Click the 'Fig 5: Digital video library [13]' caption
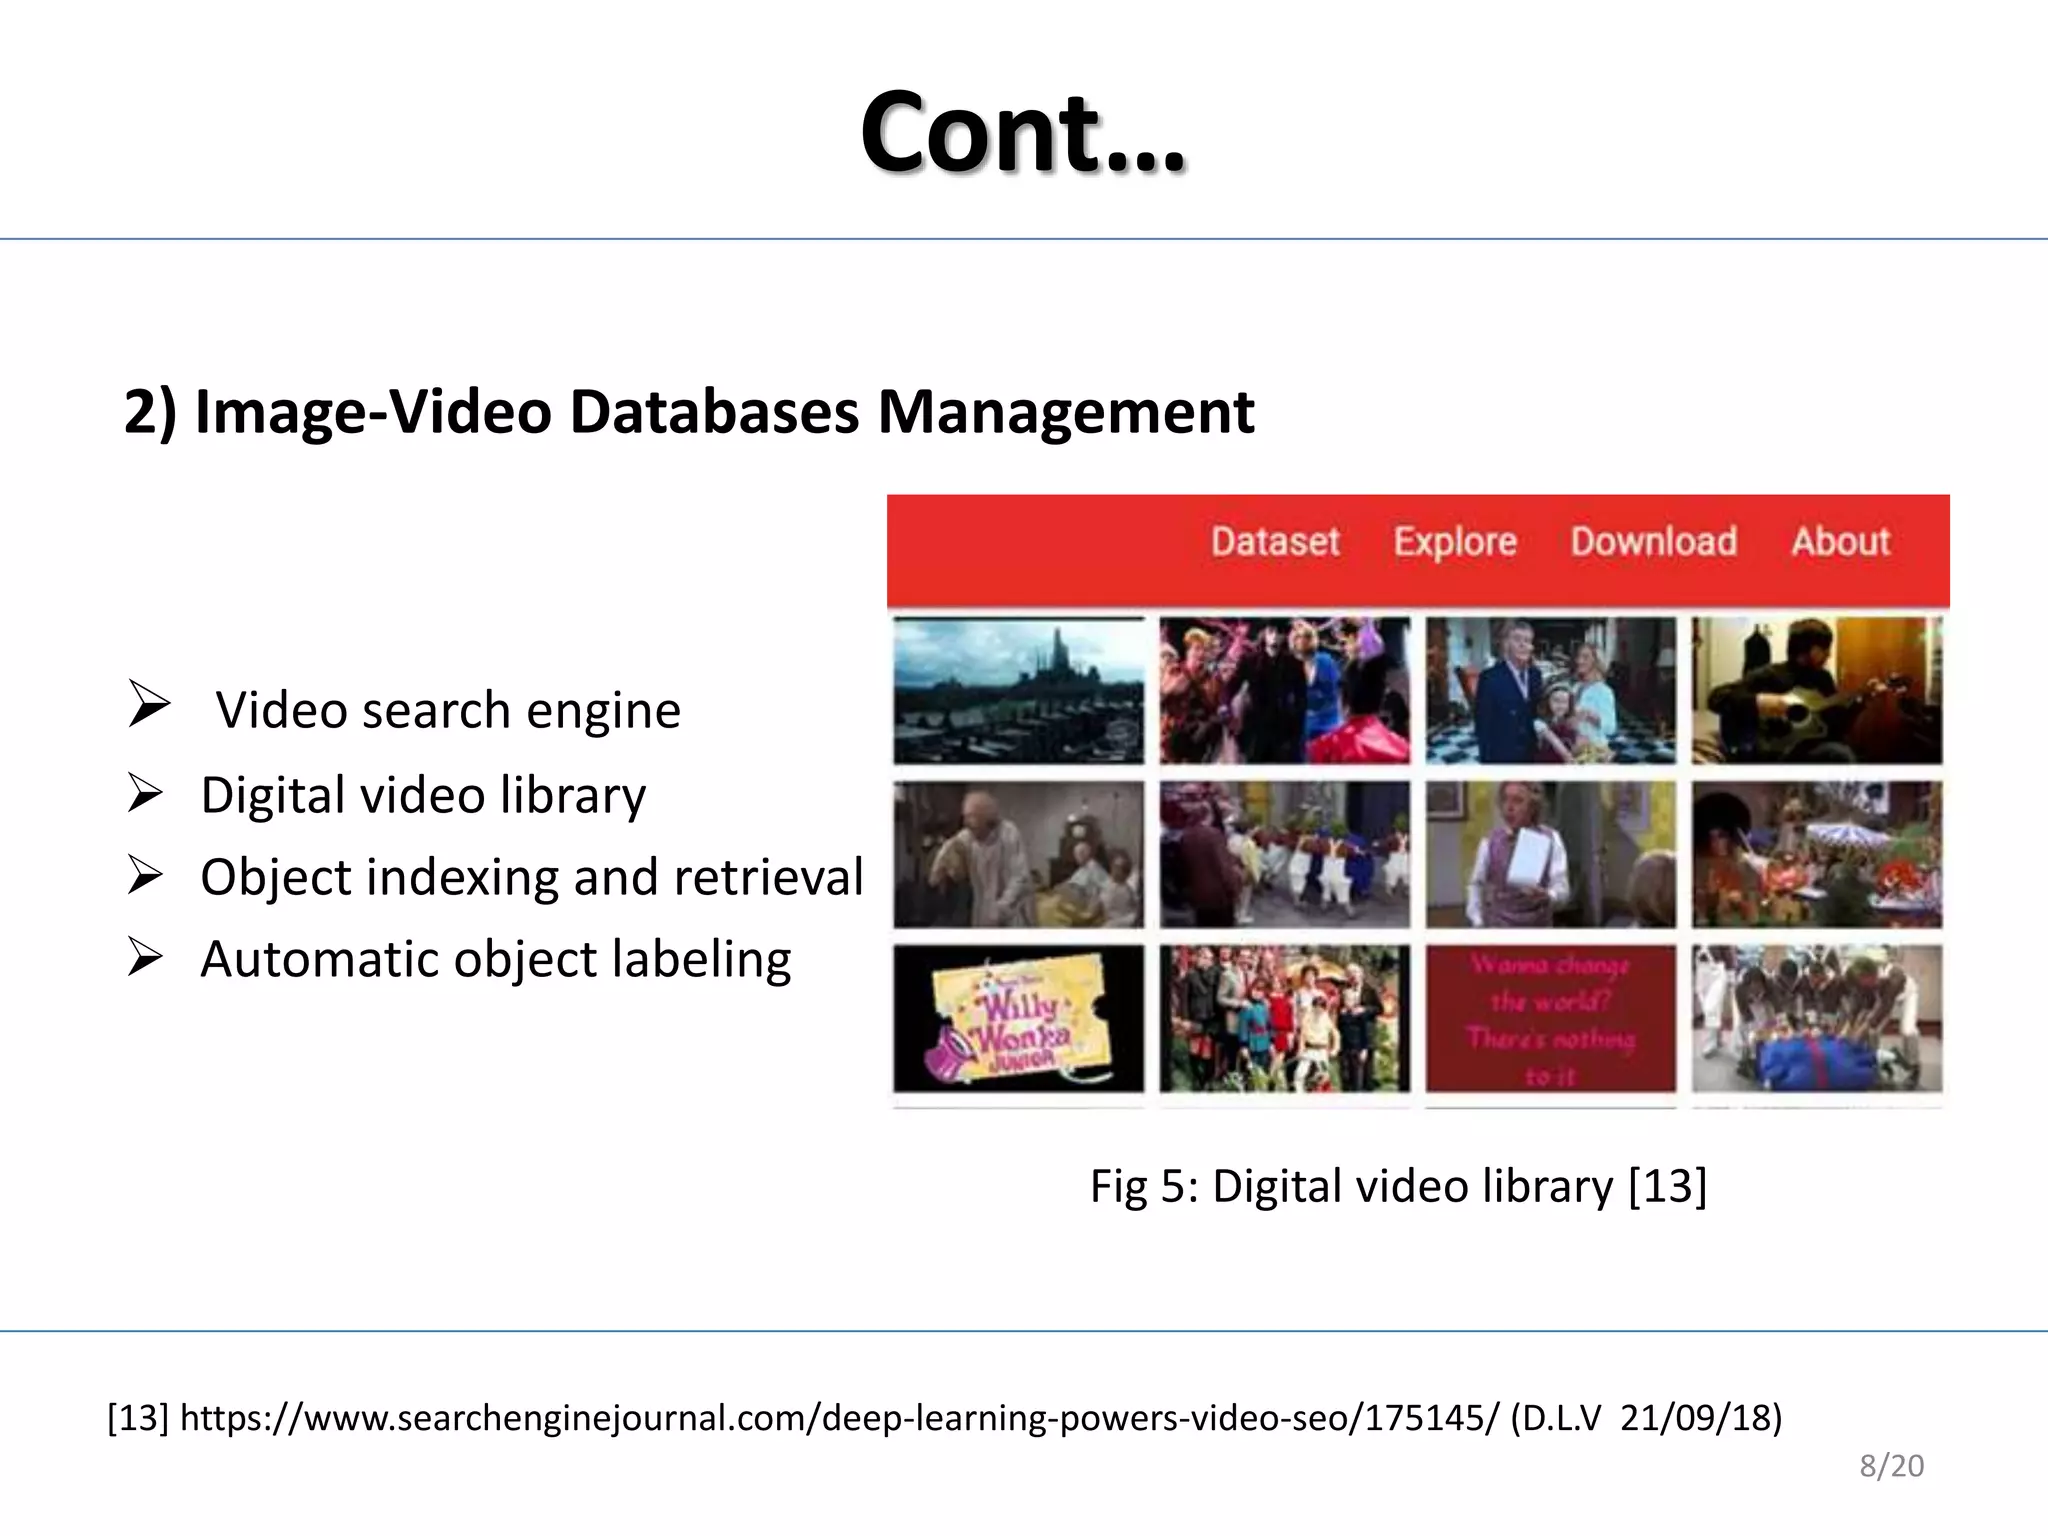The width and height of the screenshot is (2048, 1536). [1398, 1187]
